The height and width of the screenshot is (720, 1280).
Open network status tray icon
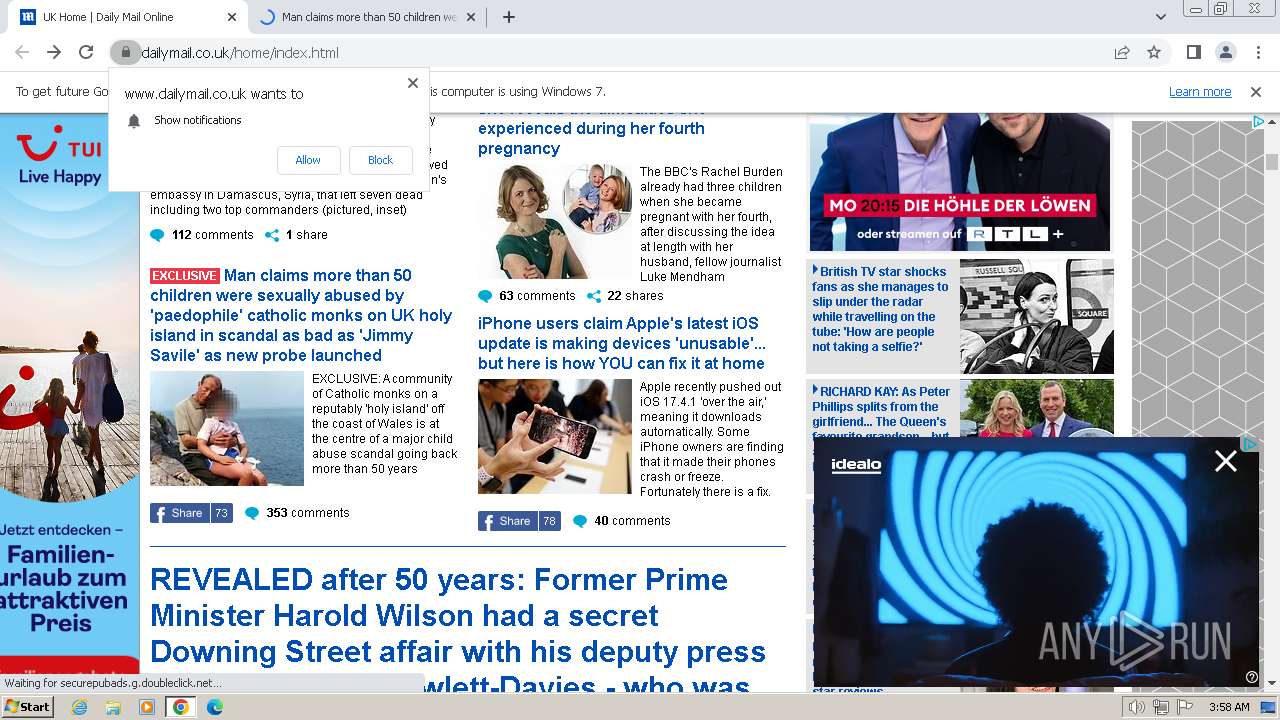1161,707
